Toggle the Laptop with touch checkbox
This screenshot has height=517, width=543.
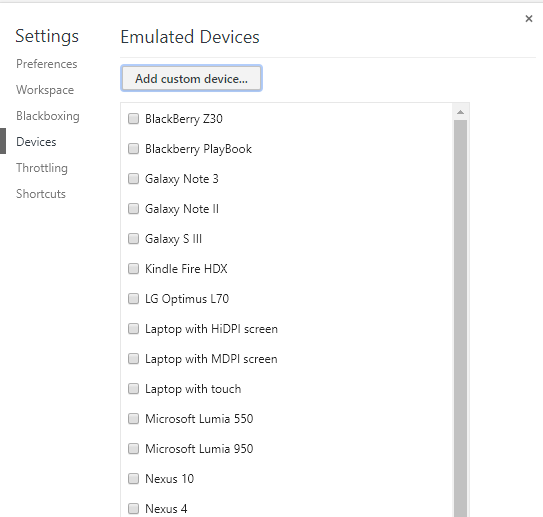click(133, 389)
